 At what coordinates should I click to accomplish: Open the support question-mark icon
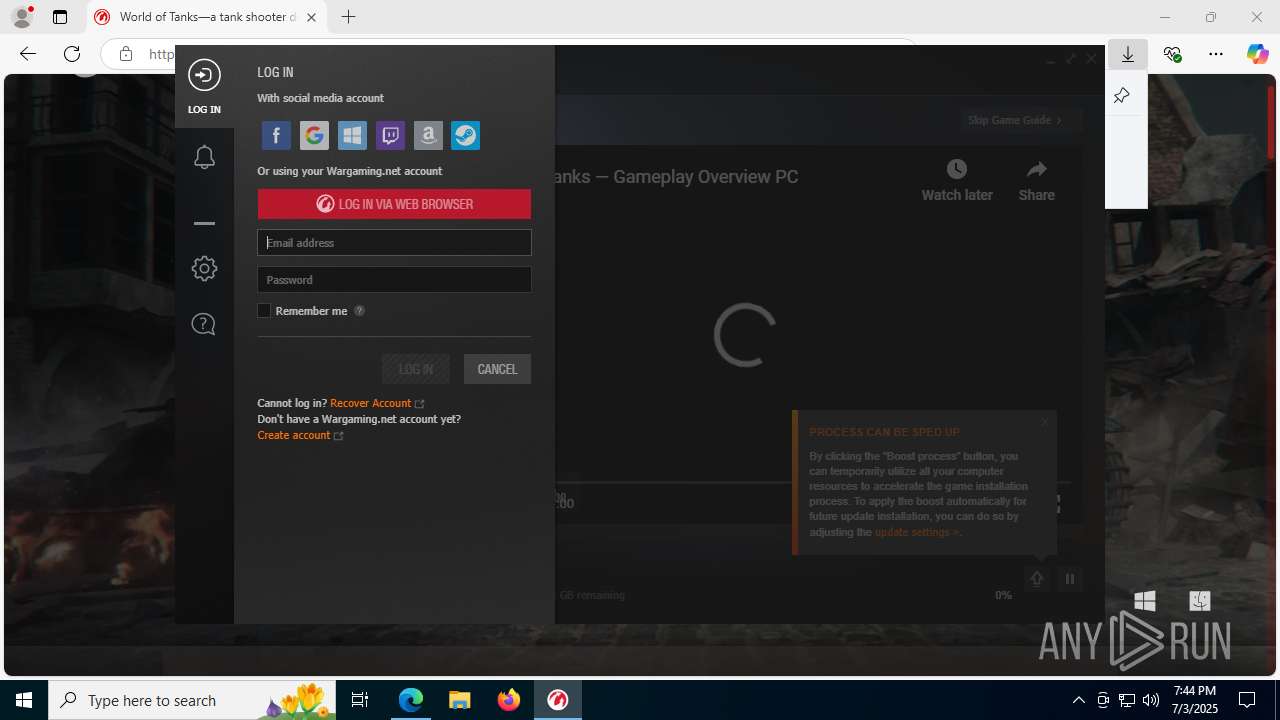tap(204, 324)
